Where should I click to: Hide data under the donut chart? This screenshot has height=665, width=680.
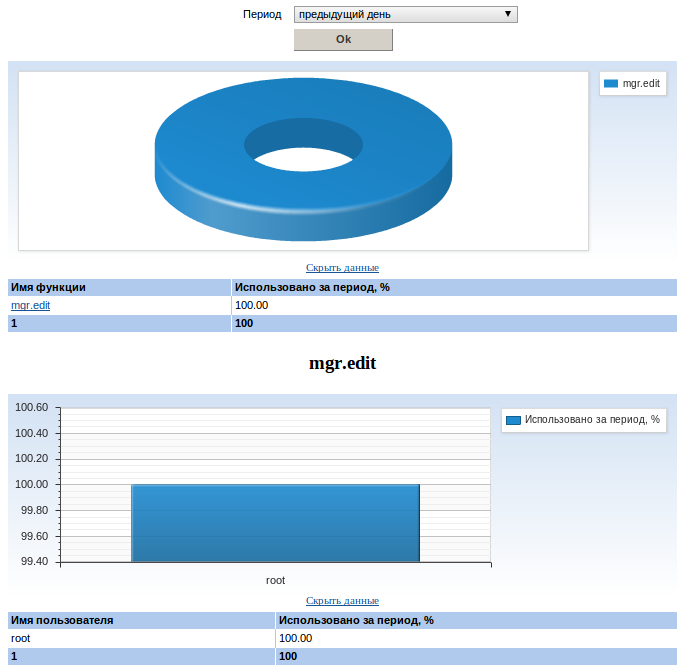(x=342, y=267)
